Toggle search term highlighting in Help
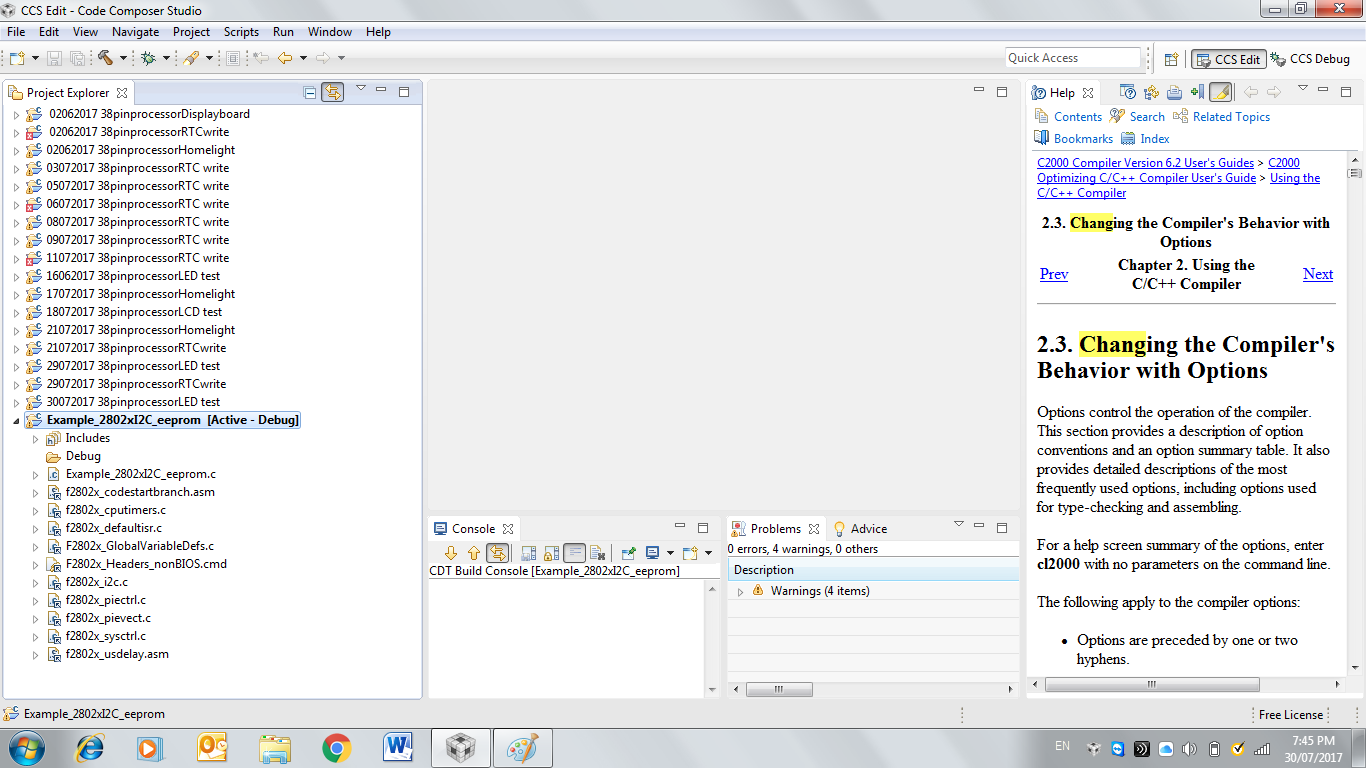This screenshot has height=768, width=1366. 1220,92
